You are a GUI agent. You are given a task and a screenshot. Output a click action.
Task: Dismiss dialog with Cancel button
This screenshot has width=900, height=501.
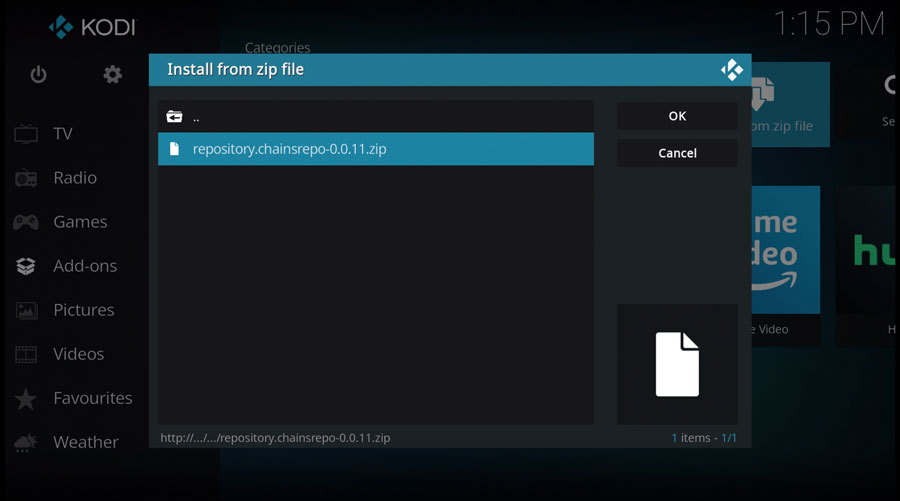(x=677, y=153)
